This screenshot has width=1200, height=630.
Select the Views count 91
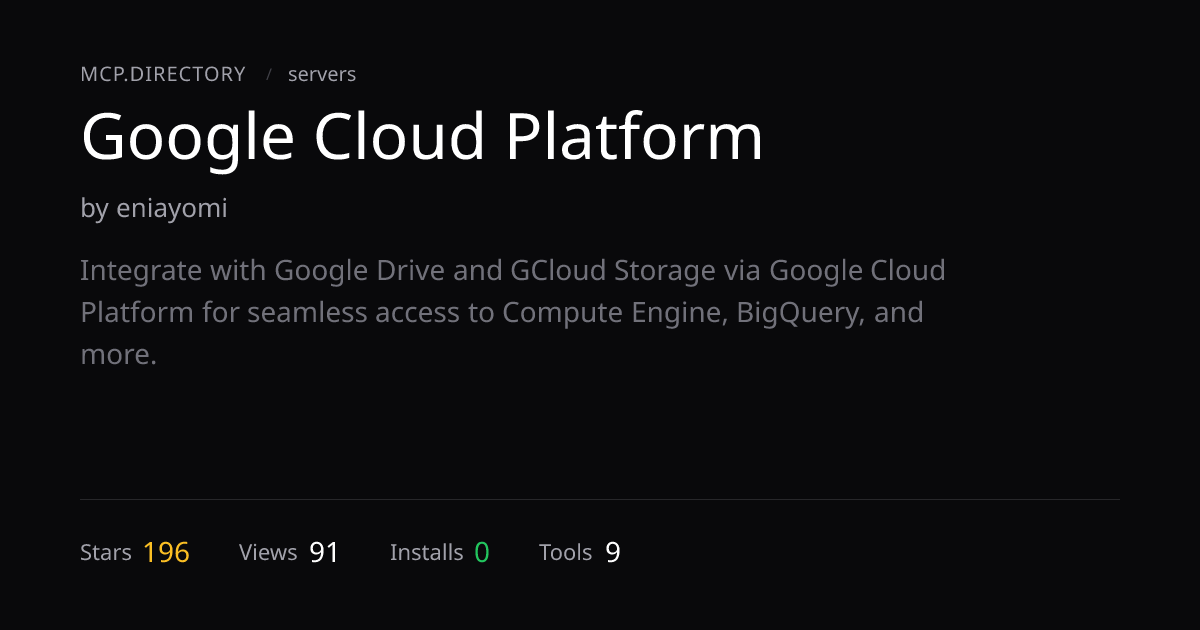pos(324,553)
